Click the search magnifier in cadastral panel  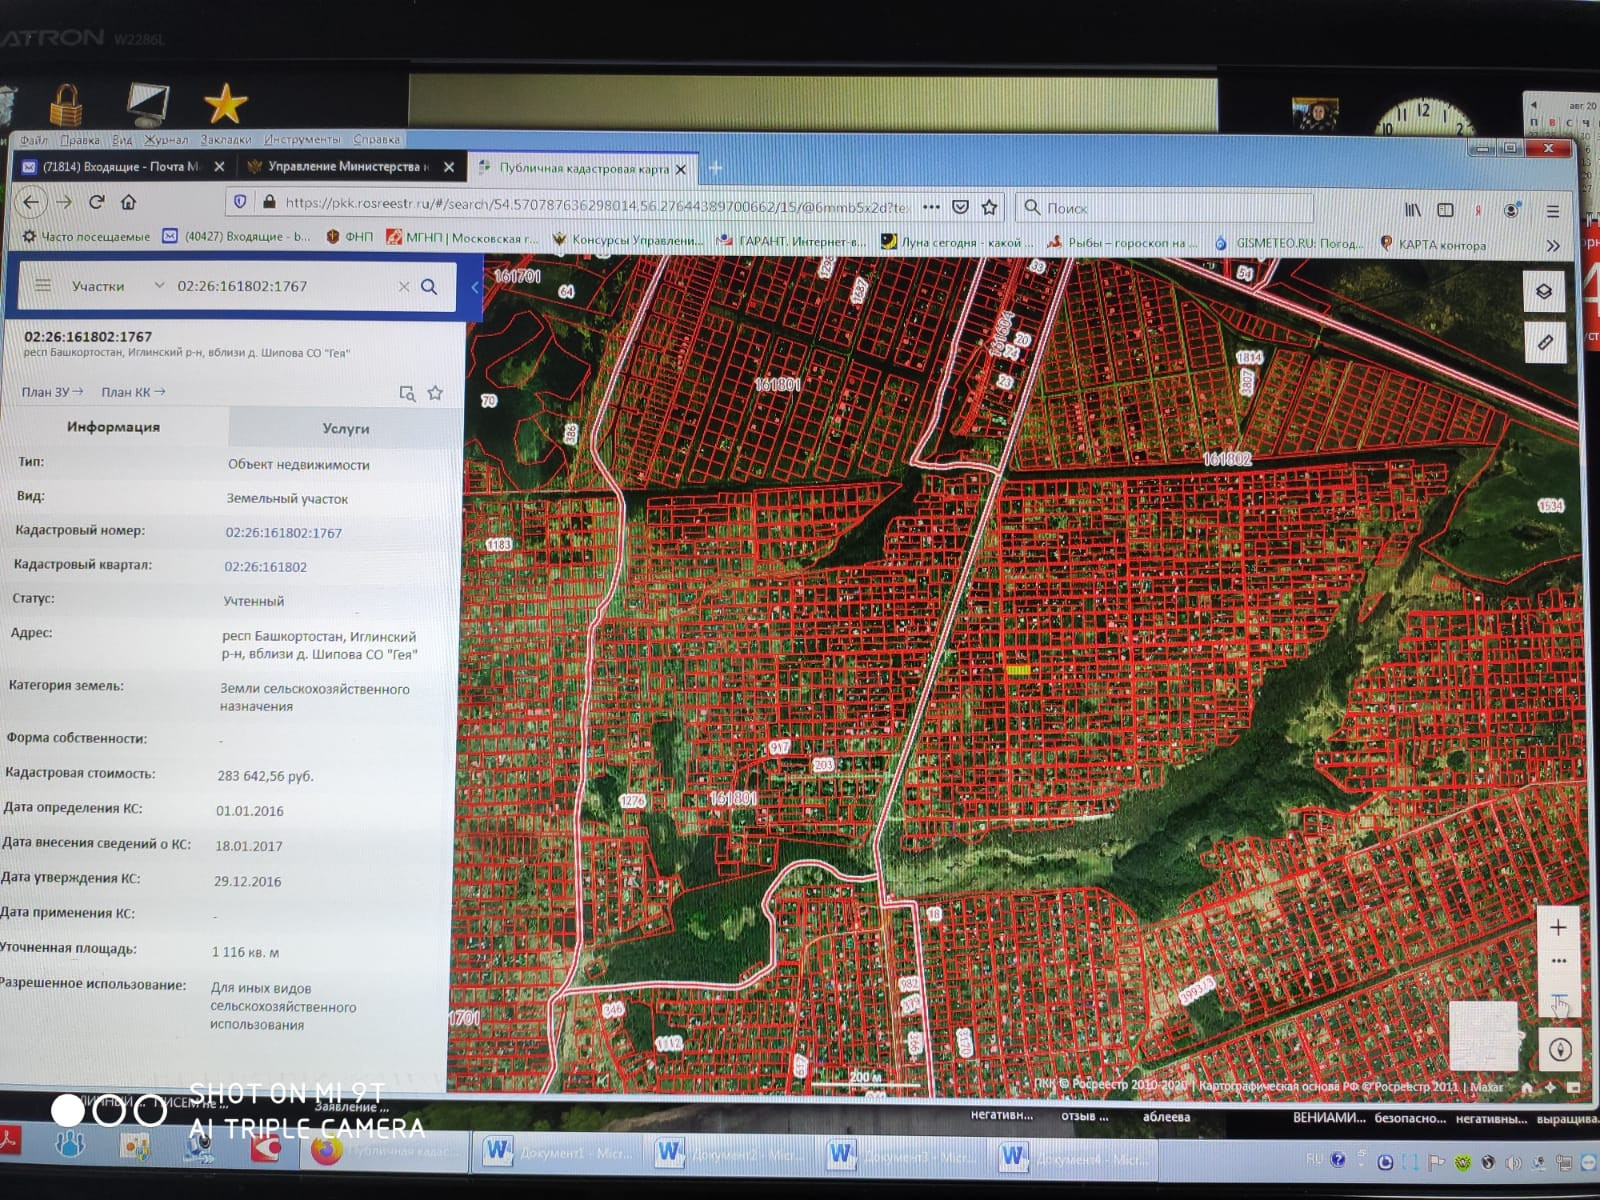click(x=429, y=287)
